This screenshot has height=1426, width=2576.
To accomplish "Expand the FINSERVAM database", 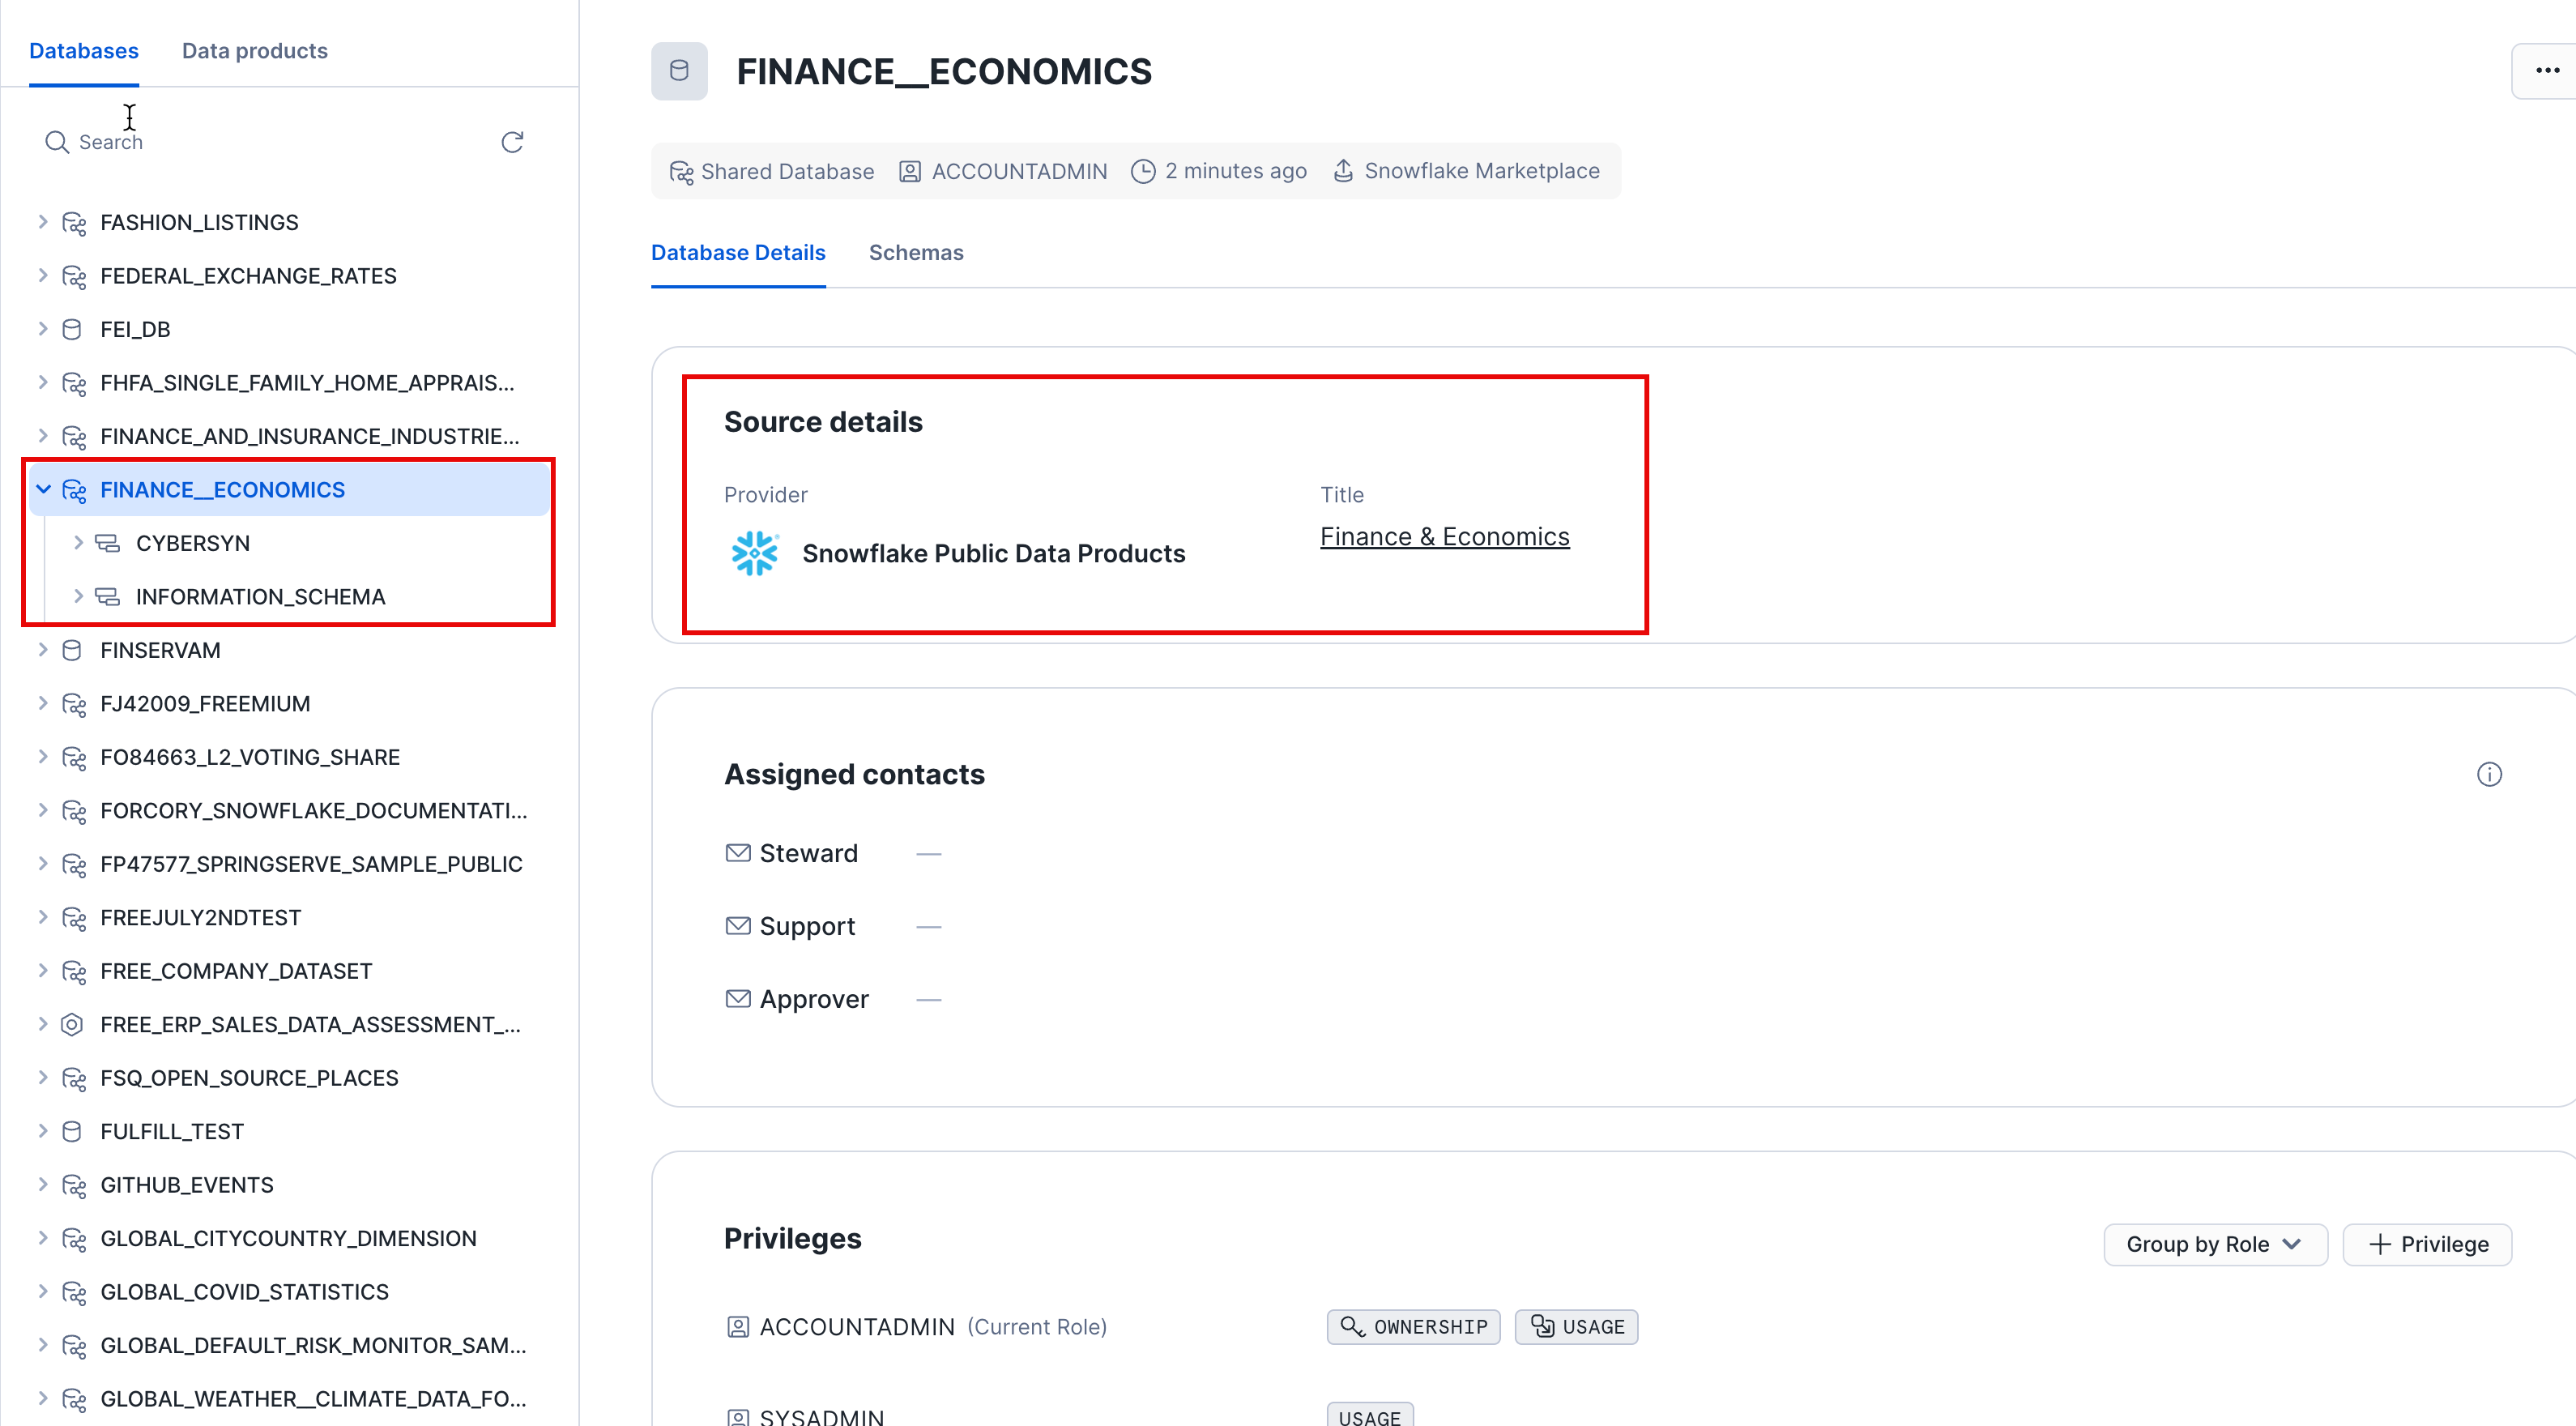I will (x=43, y=650).
